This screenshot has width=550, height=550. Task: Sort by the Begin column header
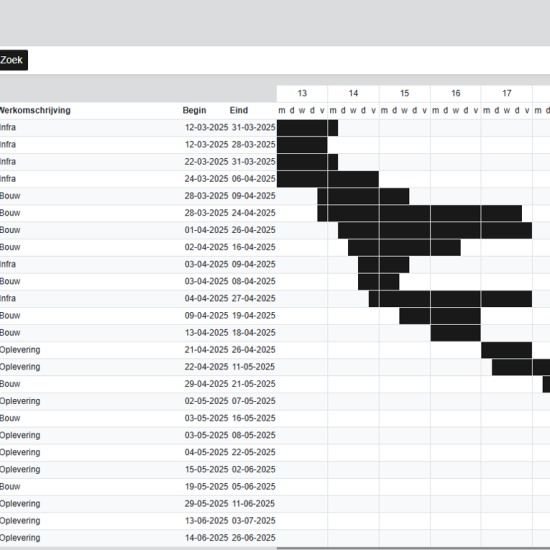pyautogui.click(x=194, y=110)
